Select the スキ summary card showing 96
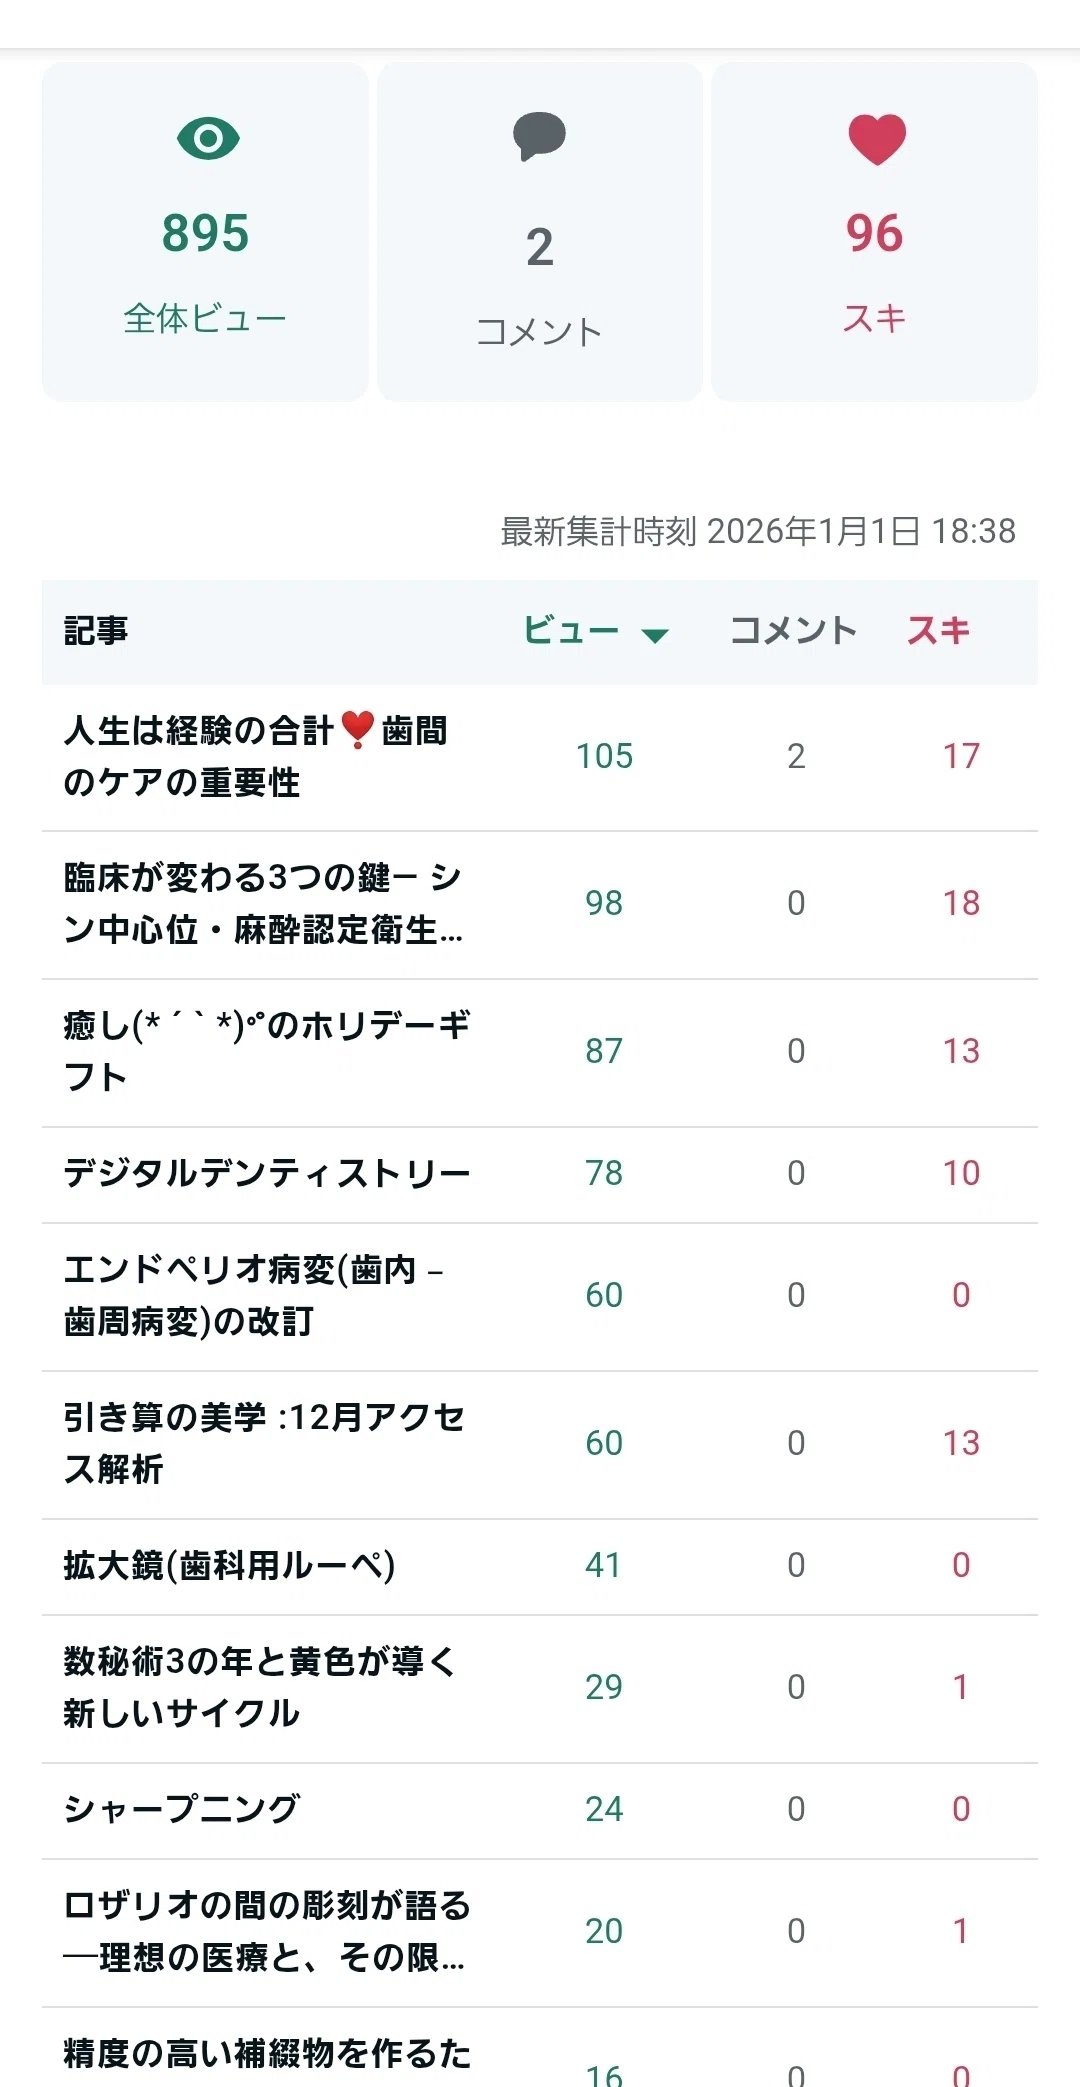The width and height of the screenshot is (1080, 2087). tap(875, 231)
